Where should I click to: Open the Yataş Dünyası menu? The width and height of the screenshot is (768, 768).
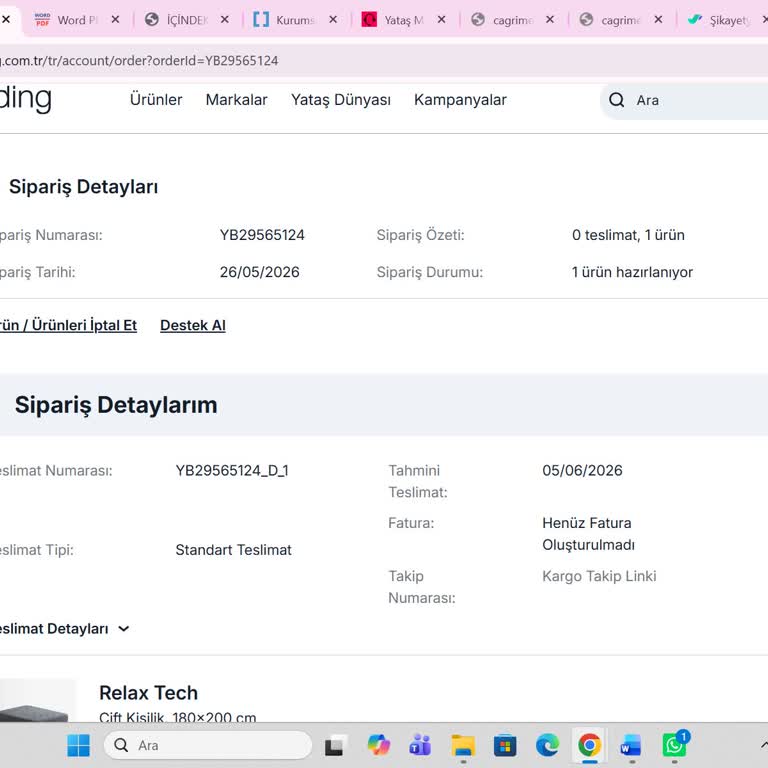click(341, 100)
